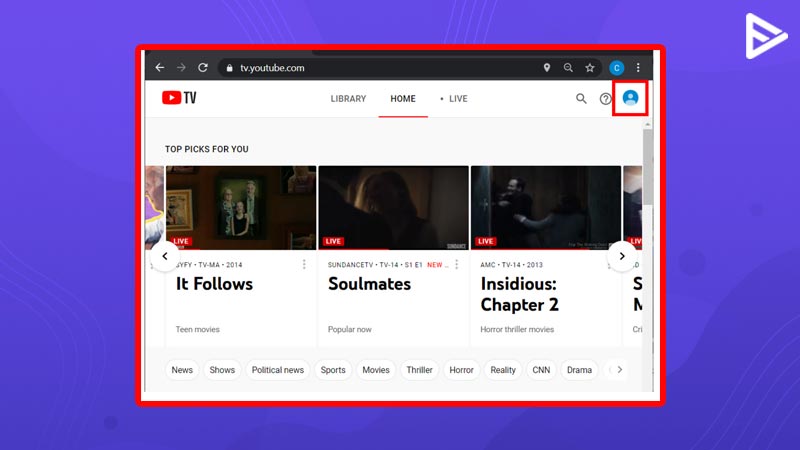Viewport: 800px width, 450px height.
Task: Open the It Follows thumbnail
Action: [241, 208]
